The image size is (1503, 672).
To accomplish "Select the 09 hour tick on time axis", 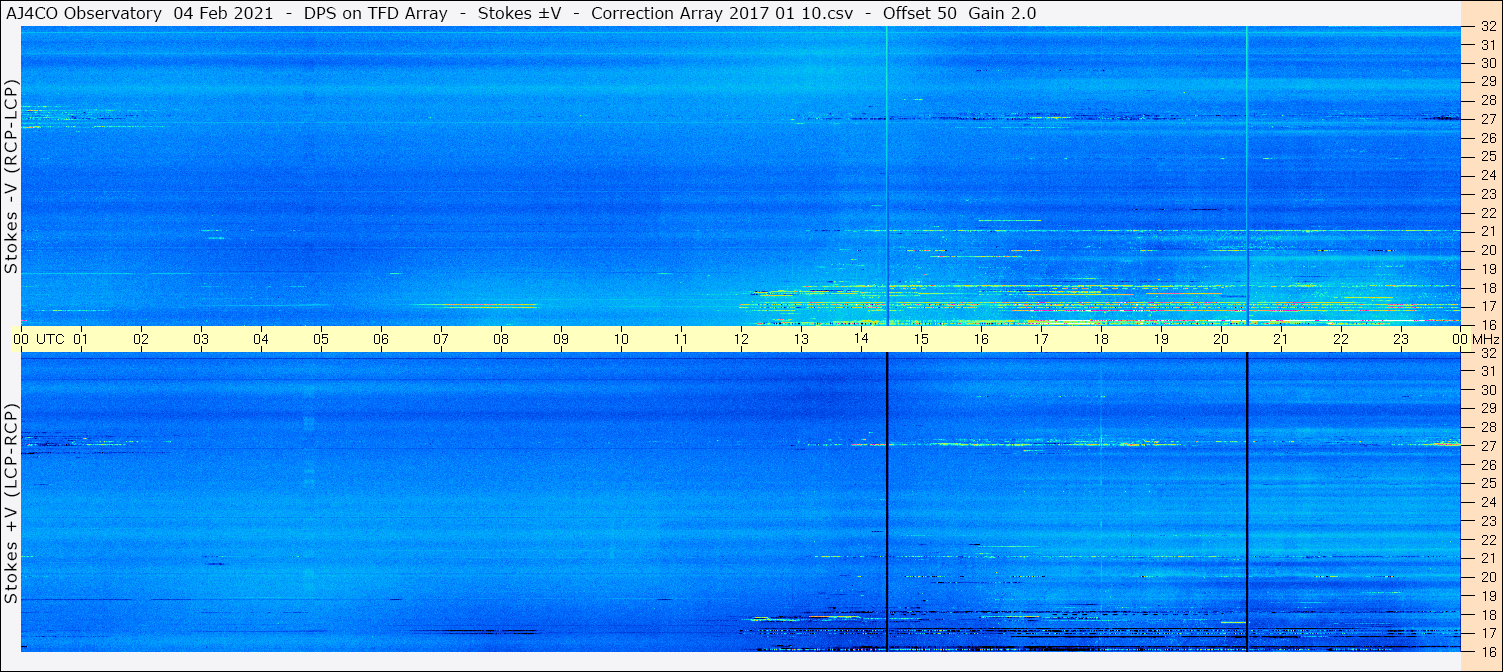I will (x=561, y=339).
